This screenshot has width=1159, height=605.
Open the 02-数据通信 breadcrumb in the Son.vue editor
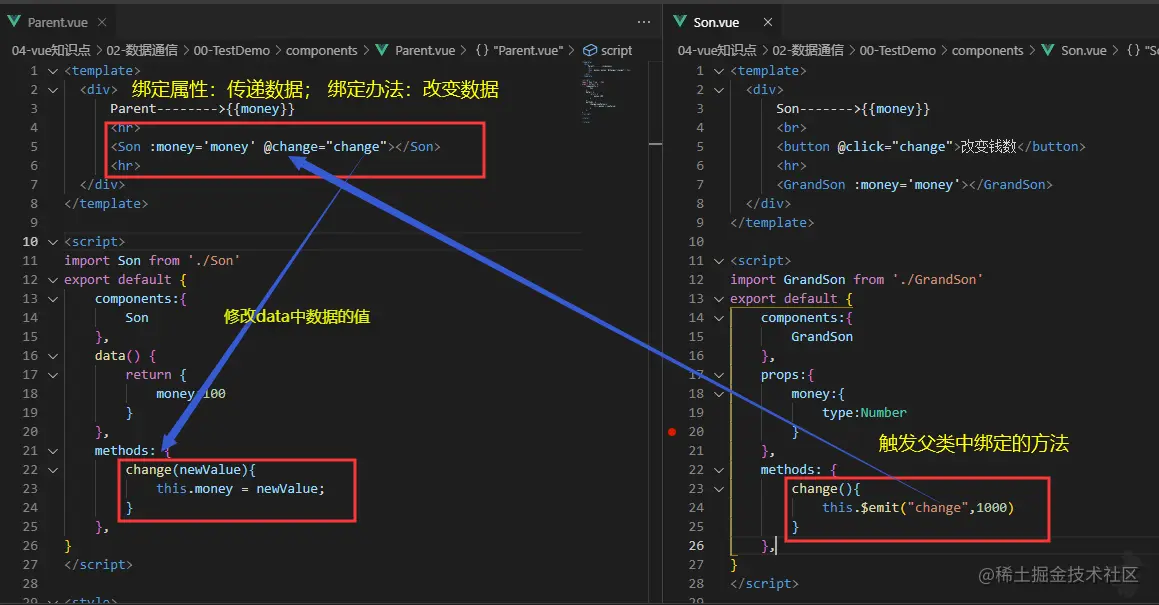(x=808, y=50)
